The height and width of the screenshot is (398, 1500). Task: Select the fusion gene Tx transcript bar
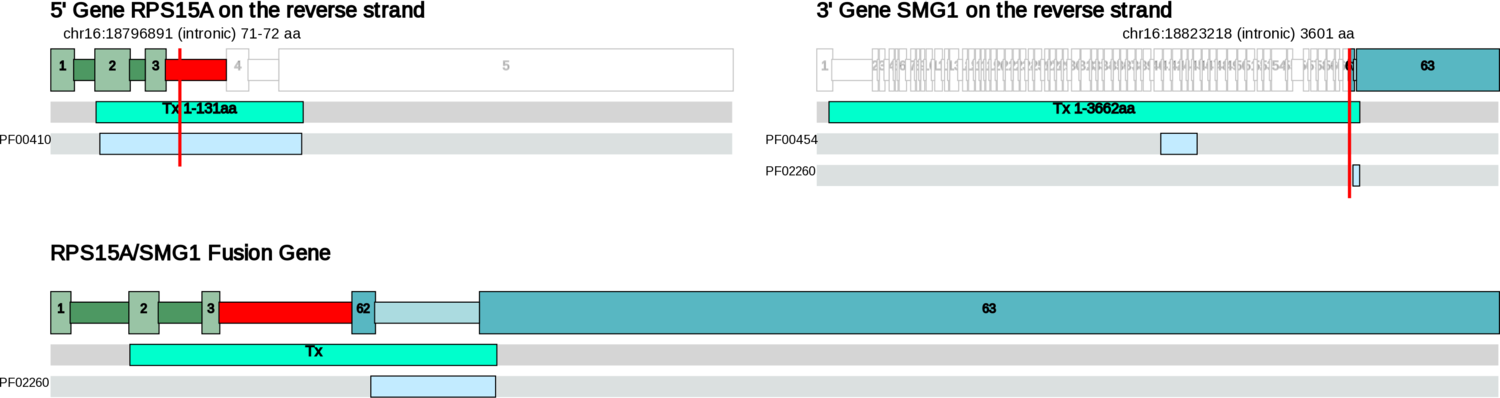[313, 354]
